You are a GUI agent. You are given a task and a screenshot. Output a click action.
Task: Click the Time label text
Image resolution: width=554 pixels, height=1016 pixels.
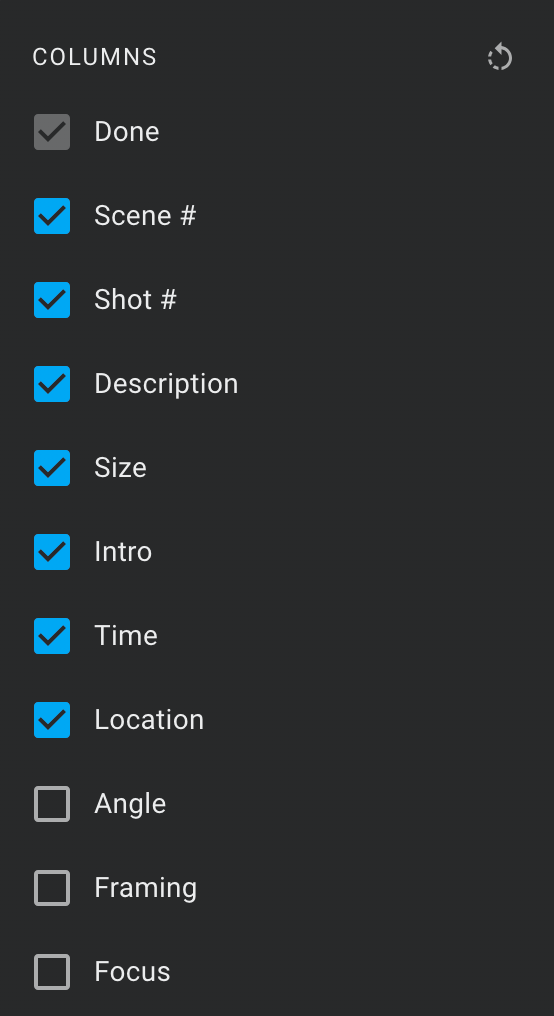pyautogui.click(x=126, y=636)
